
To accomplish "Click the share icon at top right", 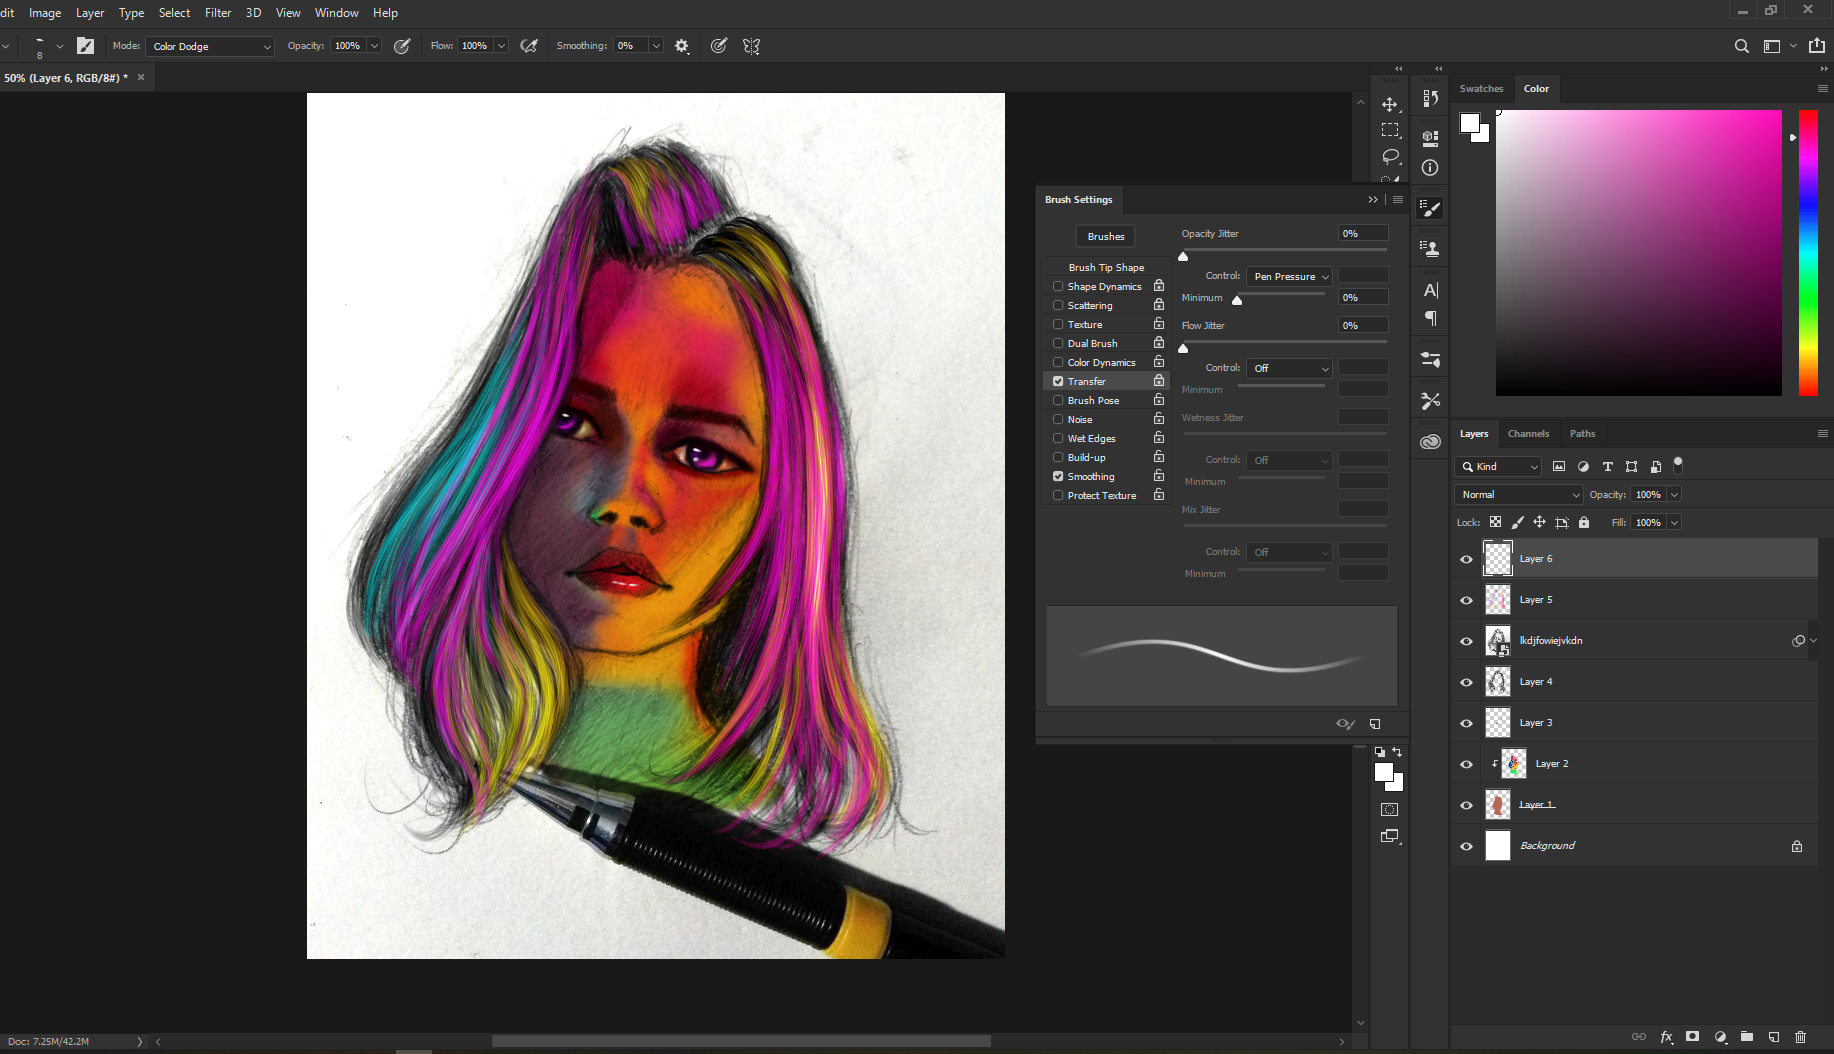I will [1816, 45].
